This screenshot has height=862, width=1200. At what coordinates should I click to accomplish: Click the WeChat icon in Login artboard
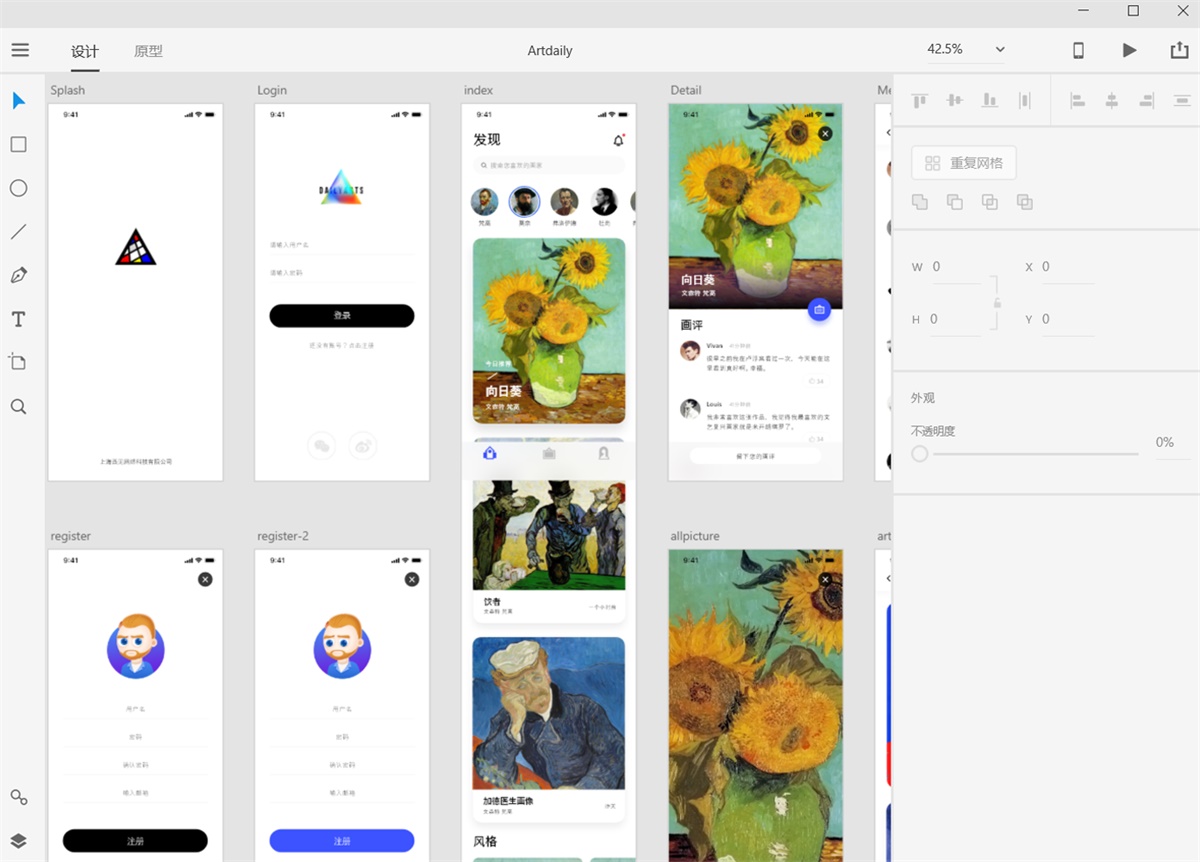coord(321,446)
